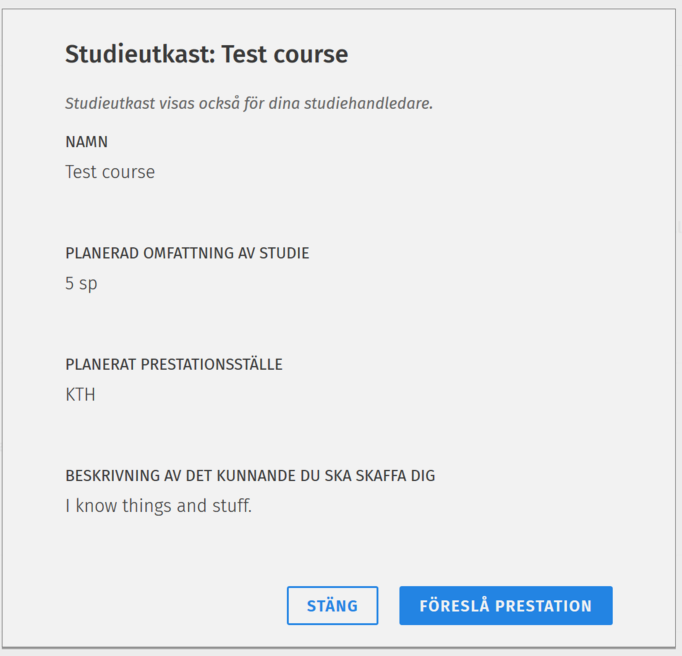This screenshot has height=656, width=682.
Task: Select the "KTH" value text
Action: [80, 394]
